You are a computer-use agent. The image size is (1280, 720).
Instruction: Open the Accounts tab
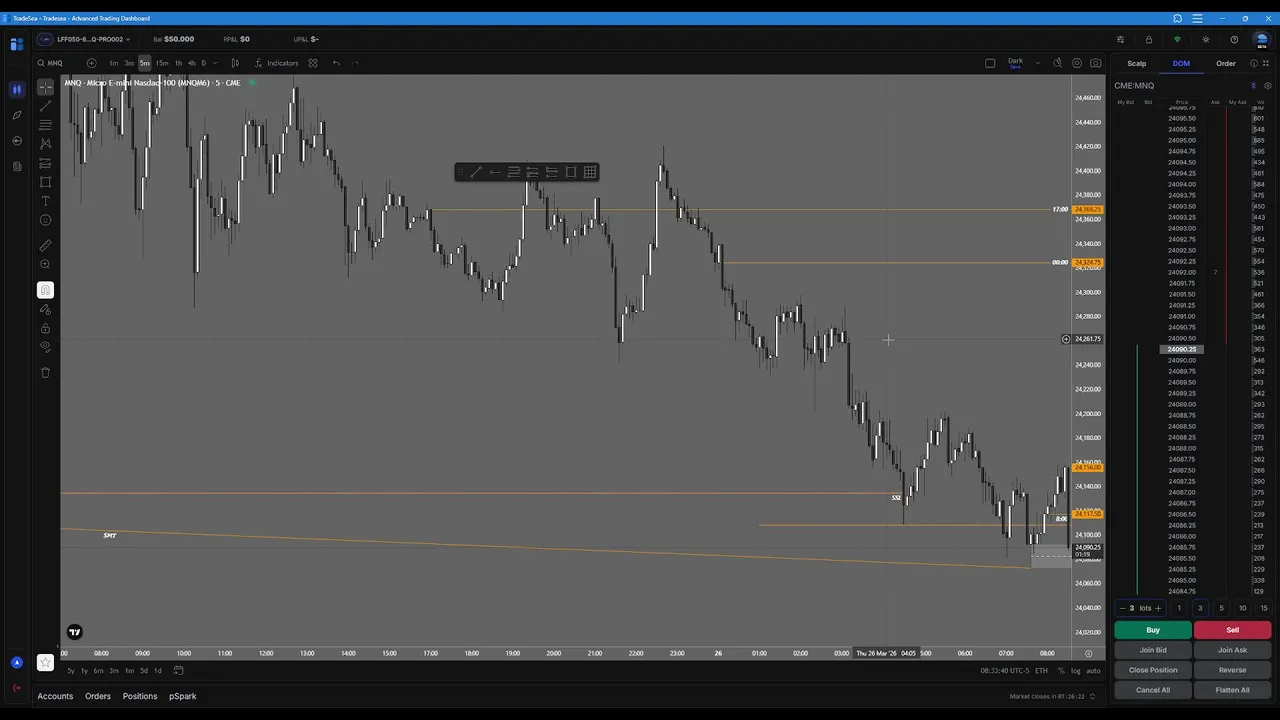pyautogui.click(x=55, y=696)
